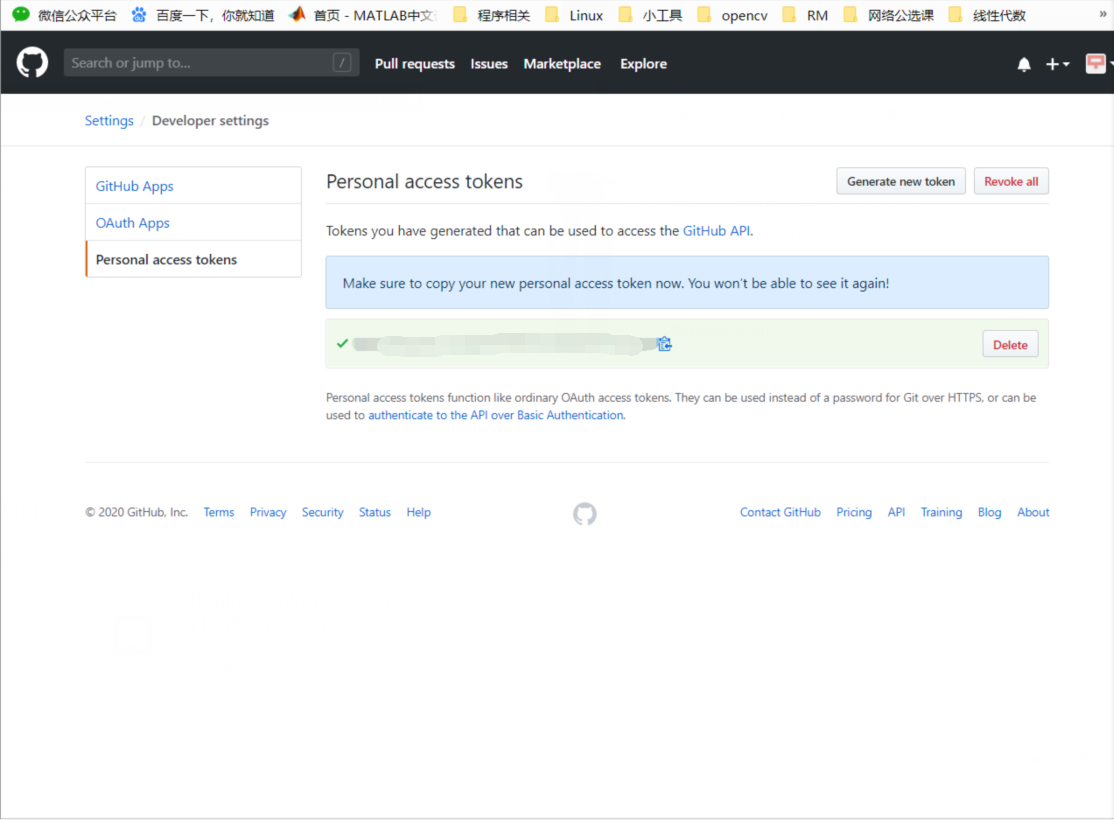Go to Pull requests
The image size is (1114, 820).
click(x=415, y=64)
